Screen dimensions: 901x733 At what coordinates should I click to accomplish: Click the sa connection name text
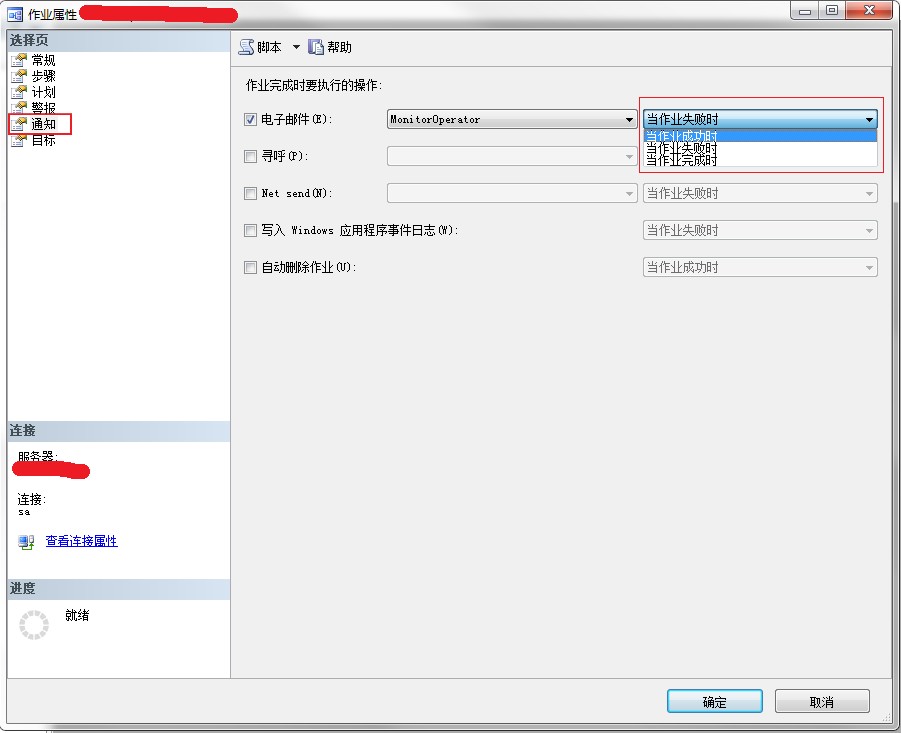point(24,512)
